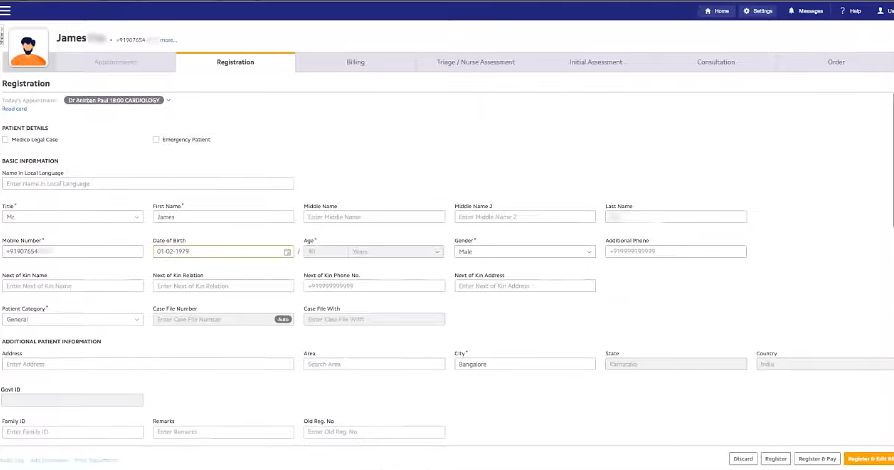Open the Date of Birth calendar icon
This screenshot has width=894, height=470.
[x=287, y=252]
